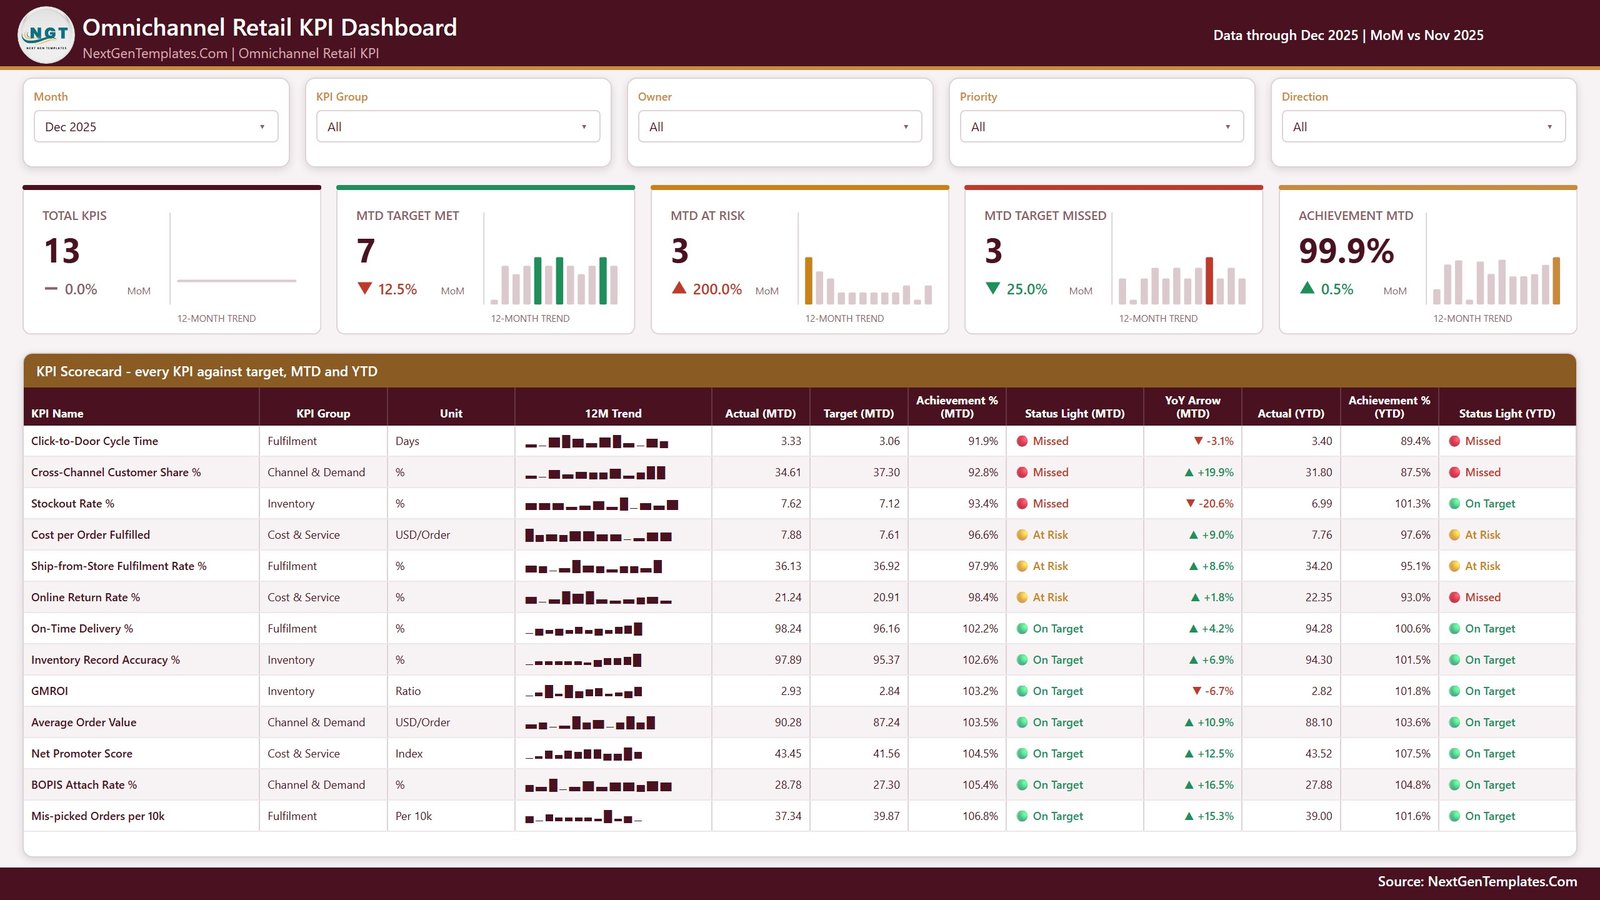1600x900 pixels.
Task: Select the BOPIS Attach Rate % KPI name
Action: coord(84,785)
